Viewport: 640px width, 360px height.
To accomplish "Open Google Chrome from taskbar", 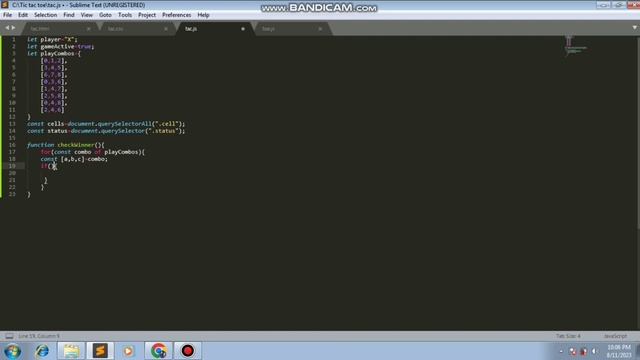I will [158, 351].
